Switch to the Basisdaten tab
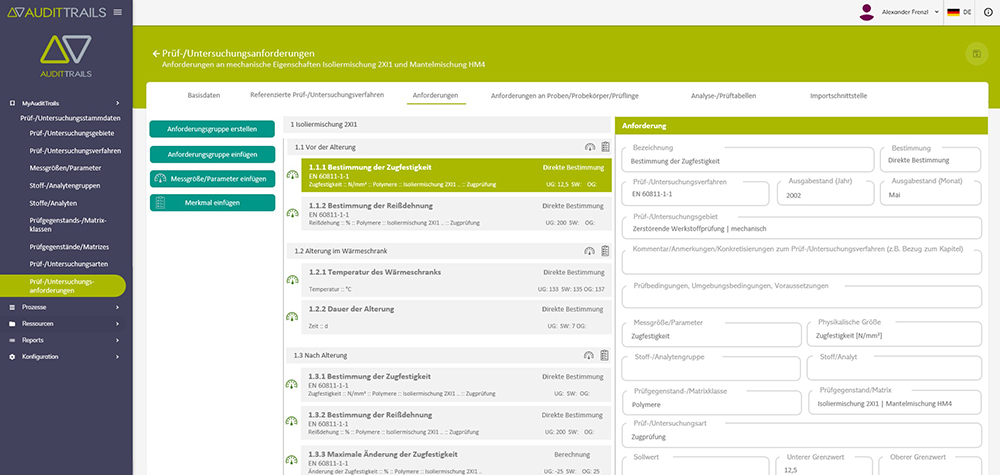Image resolution: width=1000 pixels, height=475 pixels. point(204,95)
